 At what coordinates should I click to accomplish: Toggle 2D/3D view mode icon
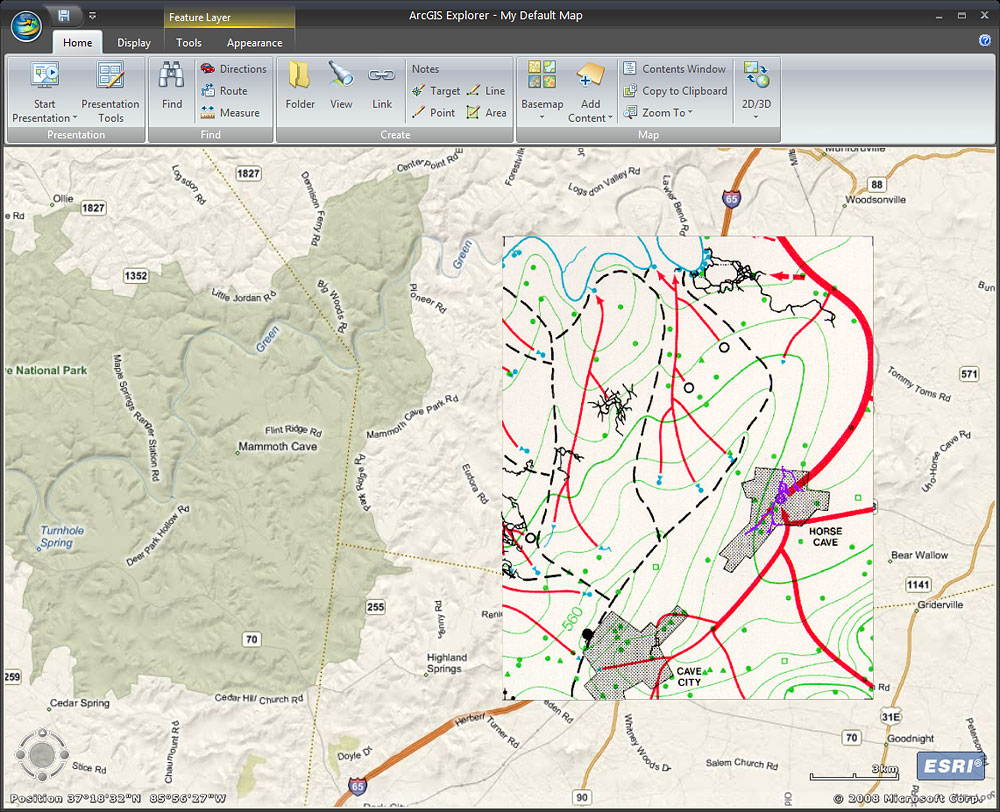point(756,76)
